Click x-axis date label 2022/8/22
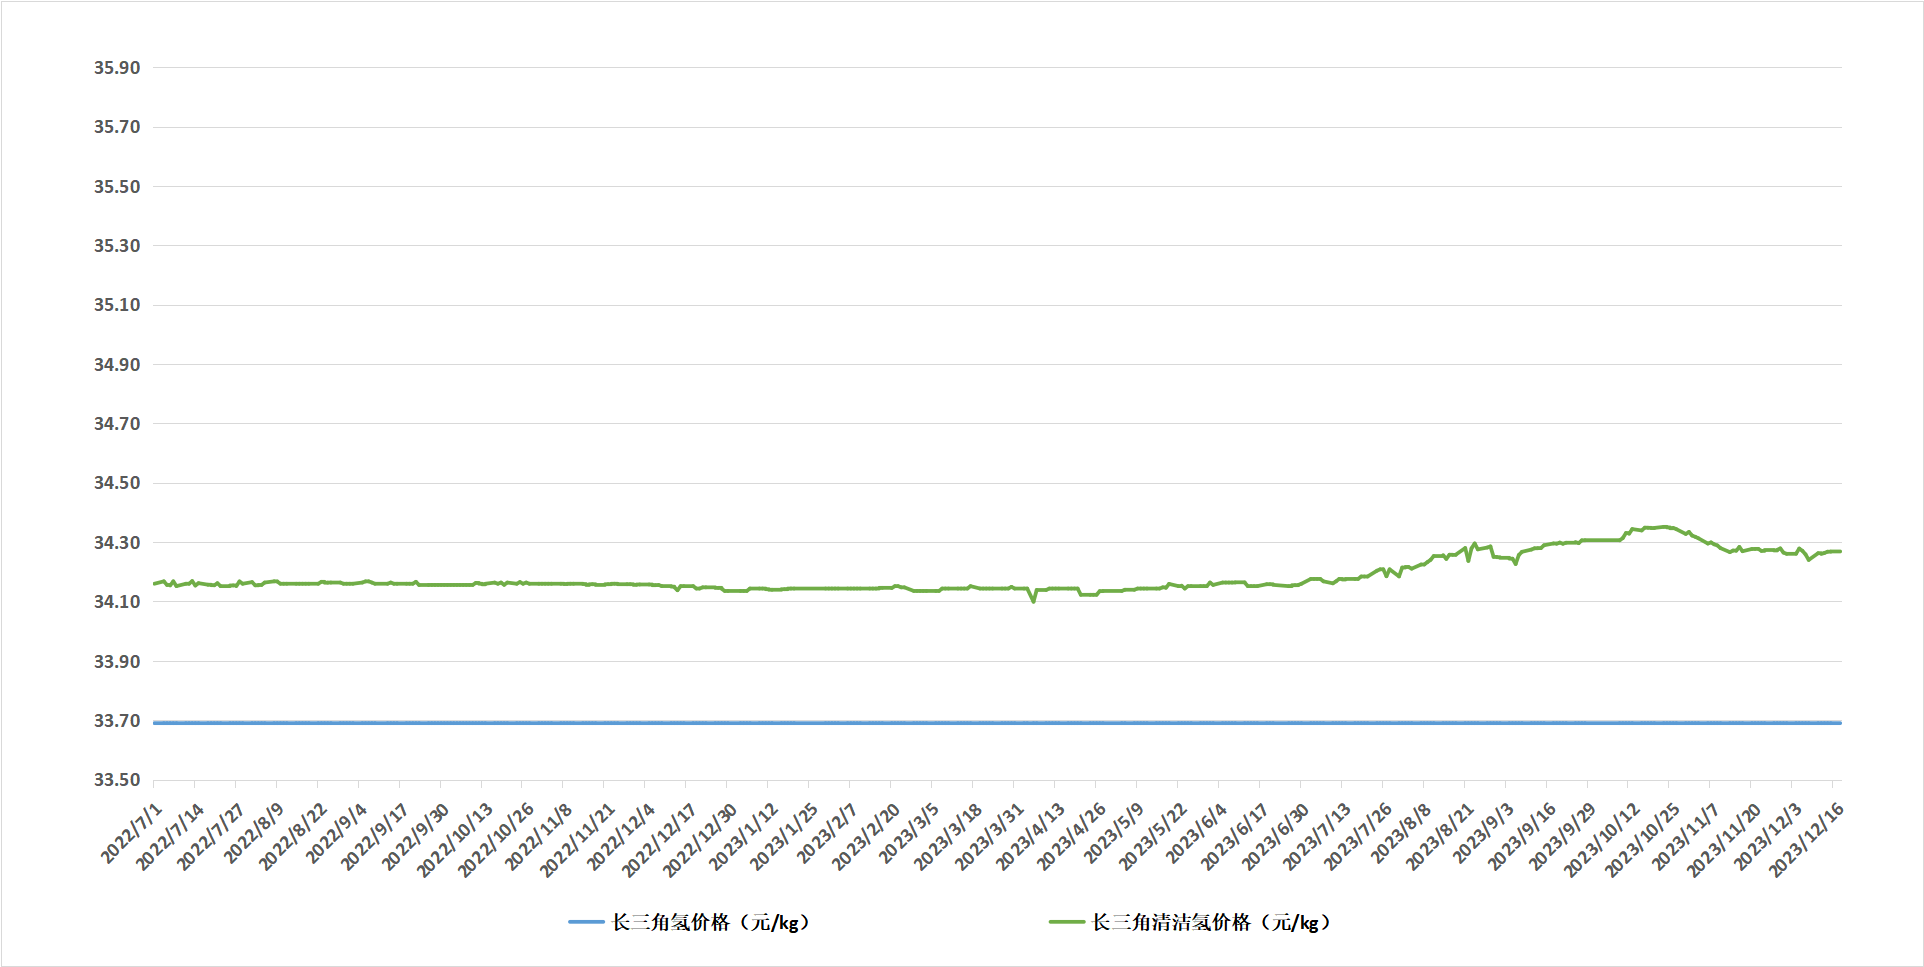 pos(293,835)
